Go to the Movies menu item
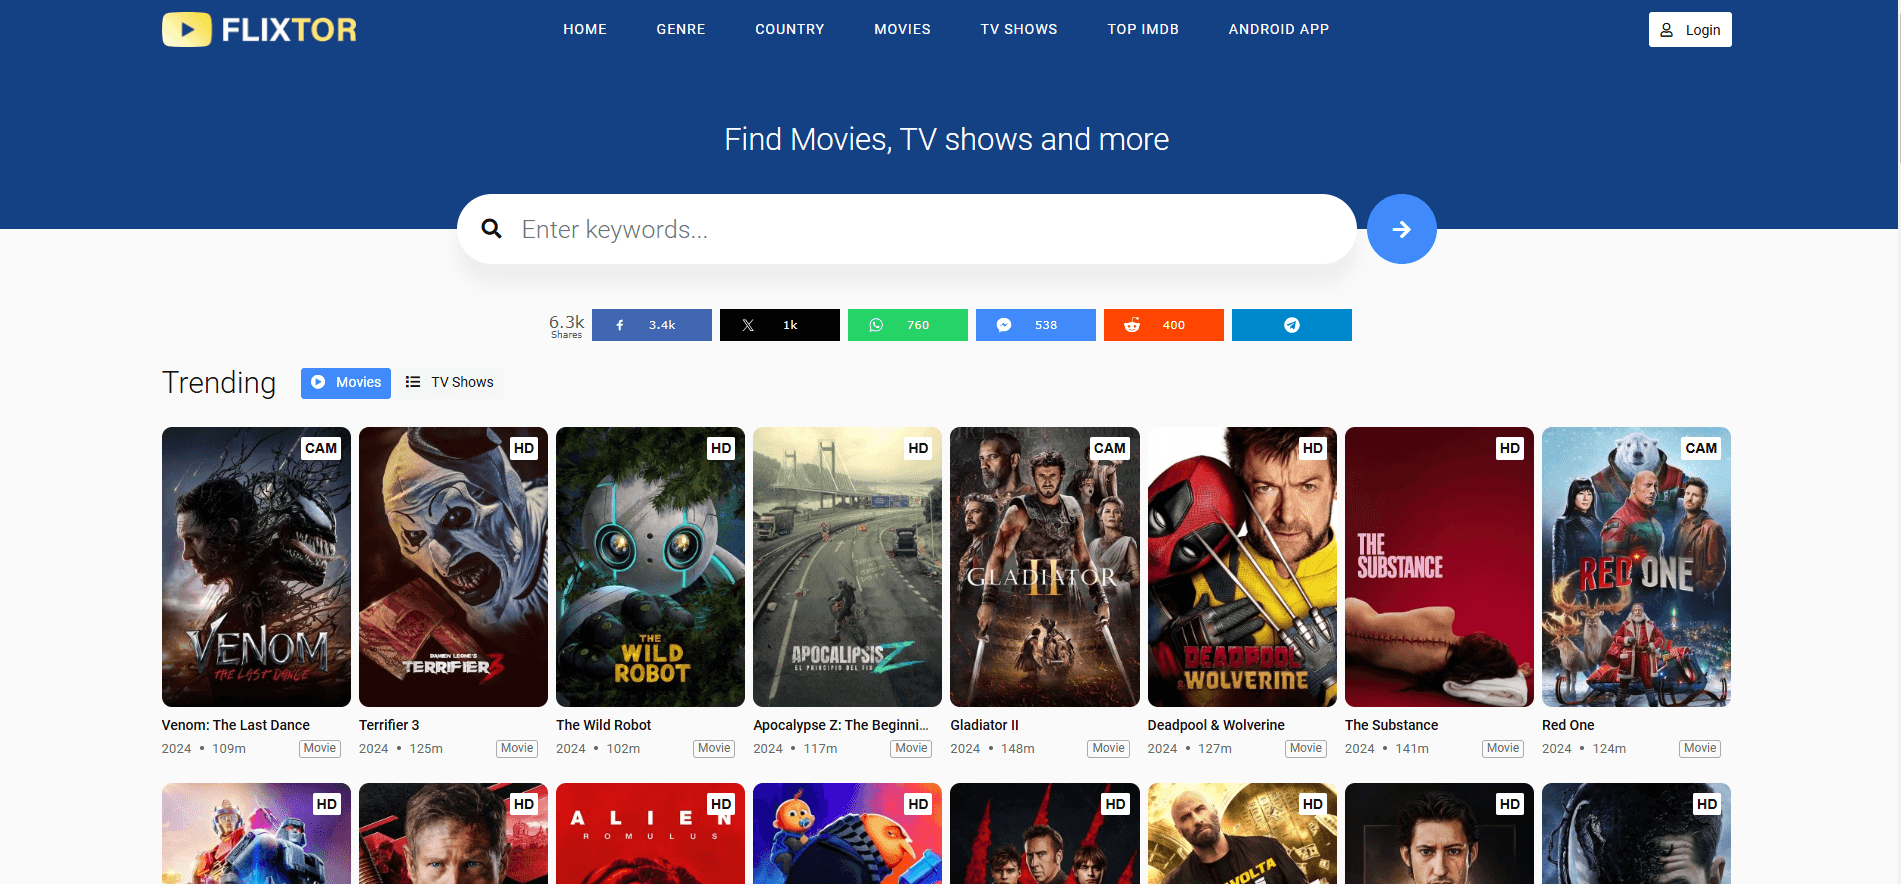Screen dimensions: 1901x884 903,29
